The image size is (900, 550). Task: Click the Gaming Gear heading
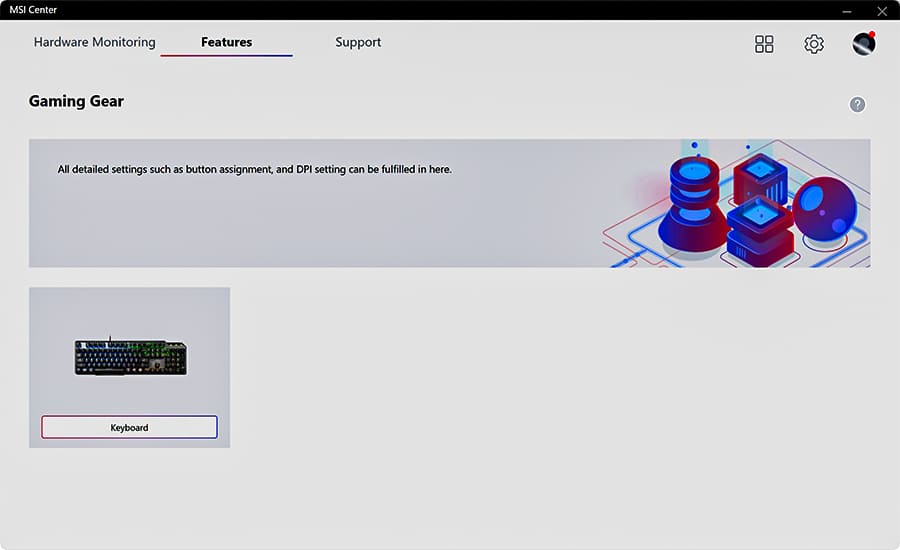(x=76, y=101)
